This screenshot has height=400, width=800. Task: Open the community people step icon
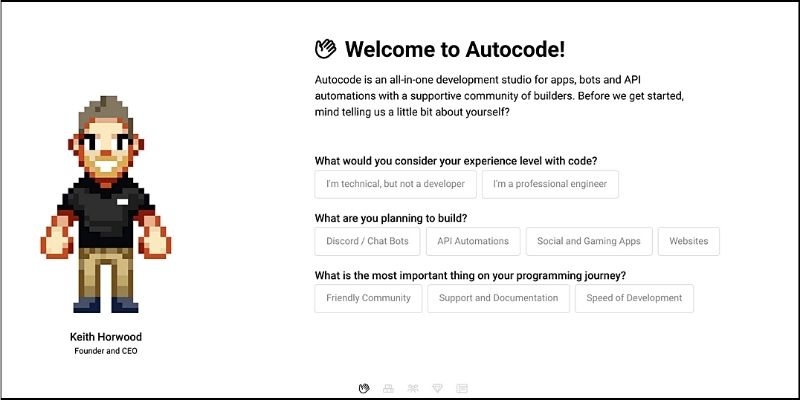pyautogui.click(x=413, y=388)
